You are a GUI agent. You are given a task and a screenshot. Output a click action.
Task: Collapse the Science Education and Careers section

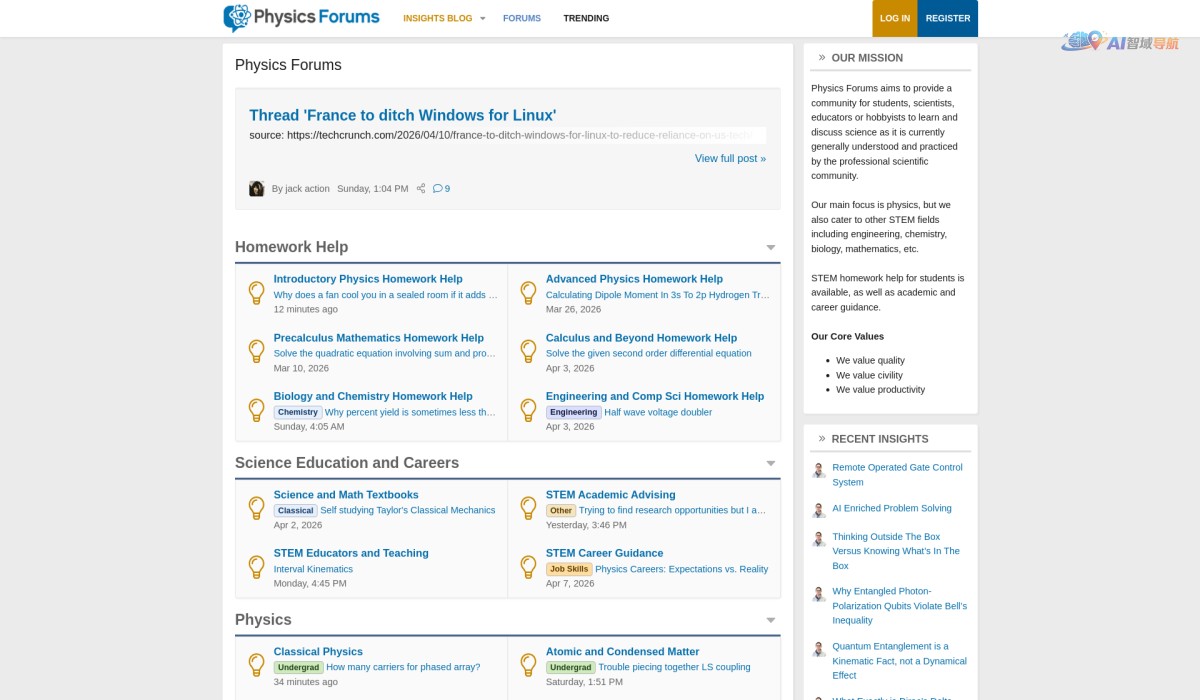tap(770, 463)
